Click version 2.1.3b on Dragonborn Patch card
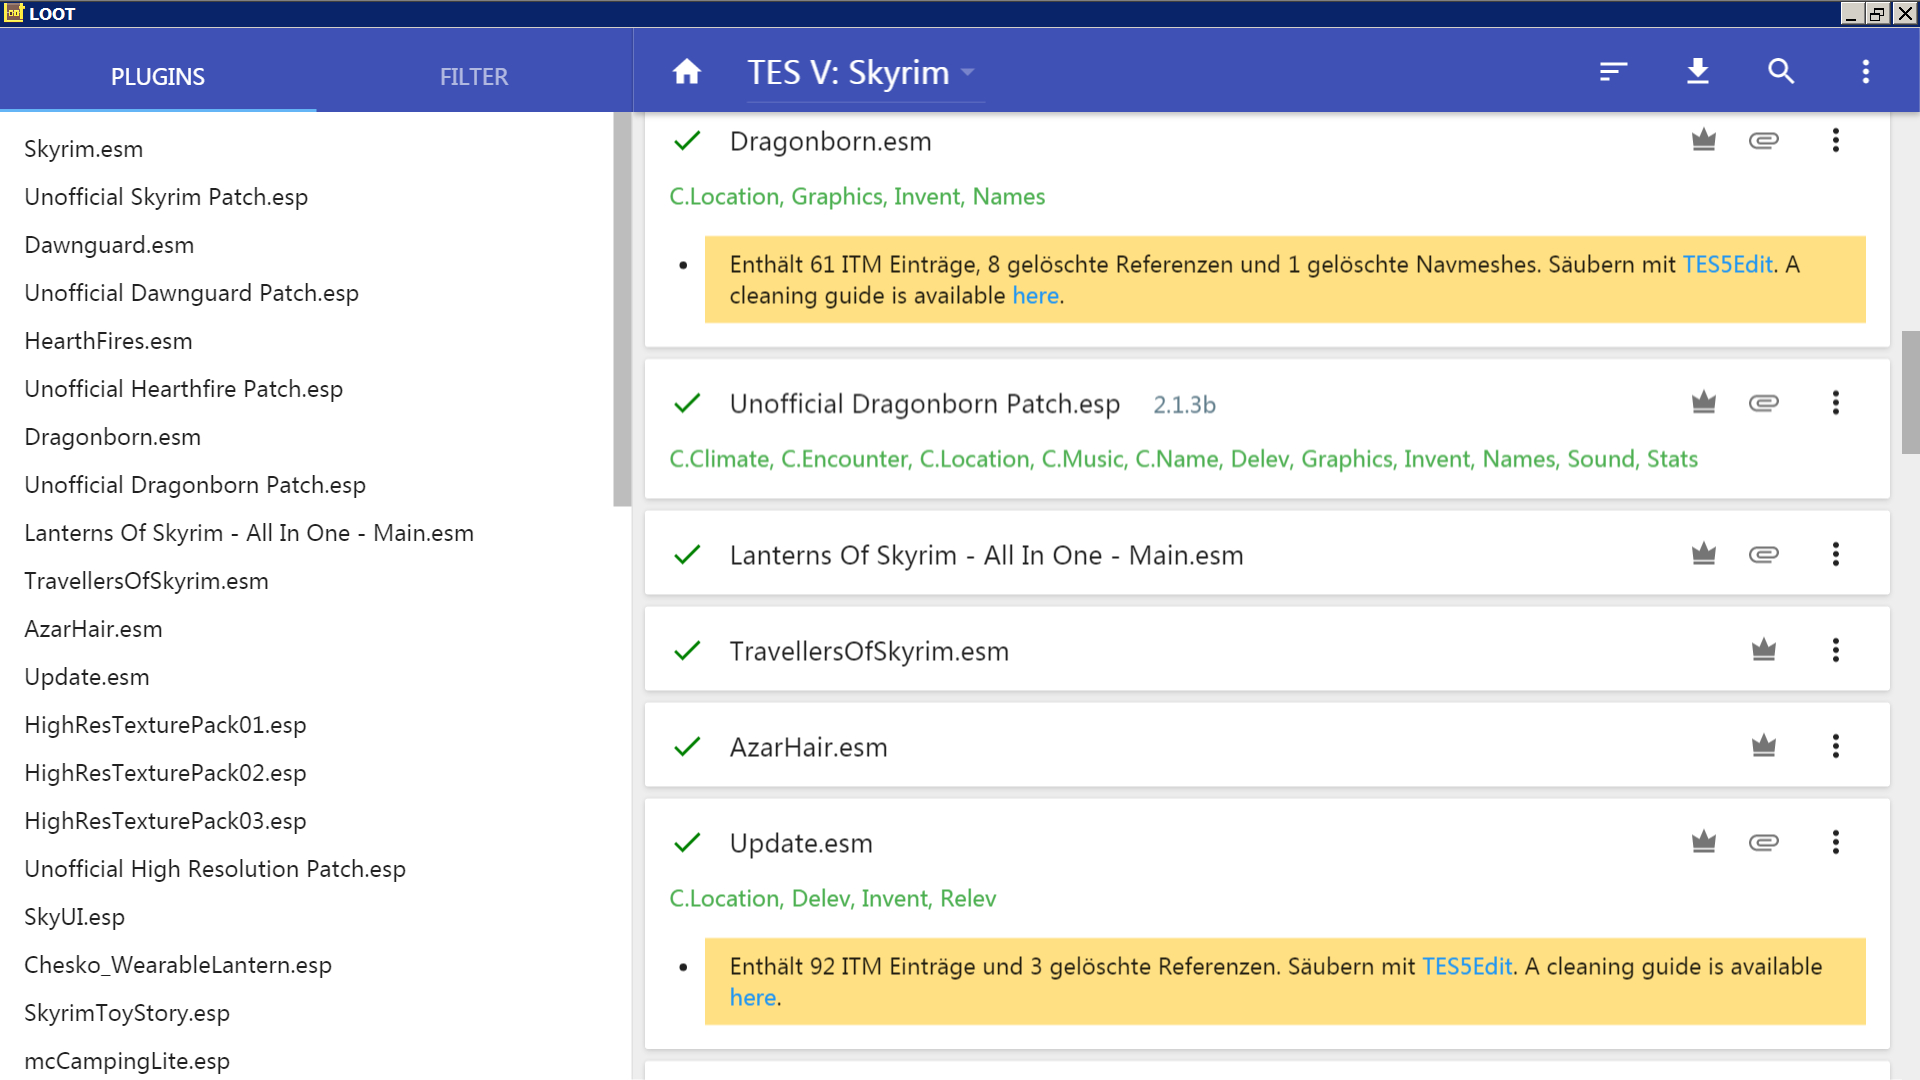This screenshot has width=1920, height=1080. (1184, 405)
